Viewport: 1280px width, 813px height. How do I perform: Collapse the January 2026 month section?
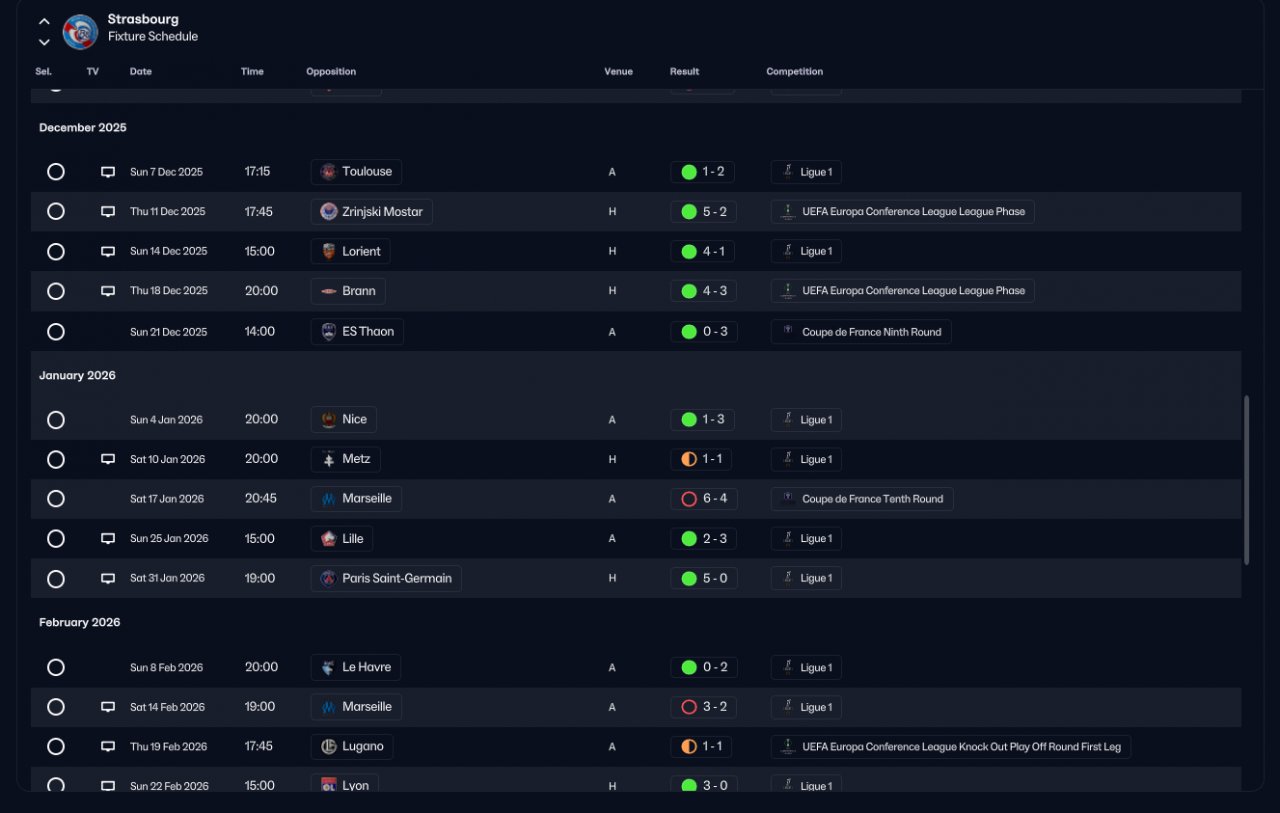click(x=77, y=376)
